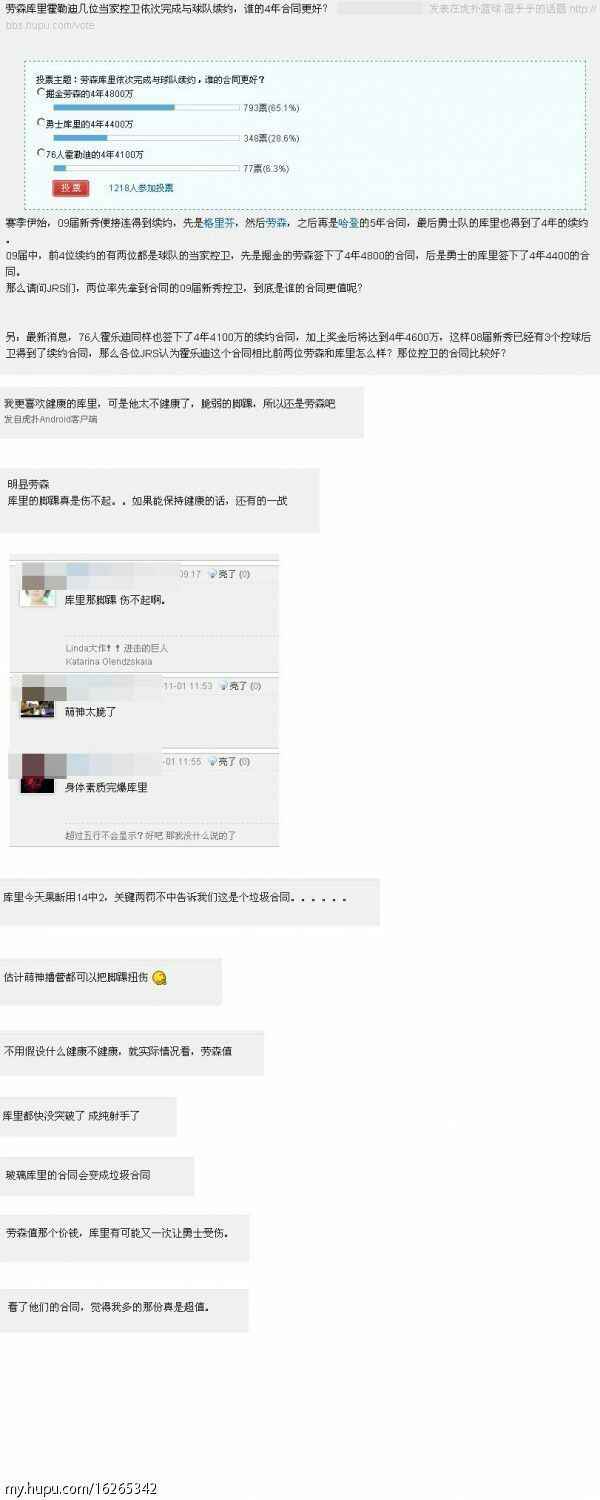Open the avatar beside 萌神太脆了
600x1500 pixels.
click(x=37, y=708)
